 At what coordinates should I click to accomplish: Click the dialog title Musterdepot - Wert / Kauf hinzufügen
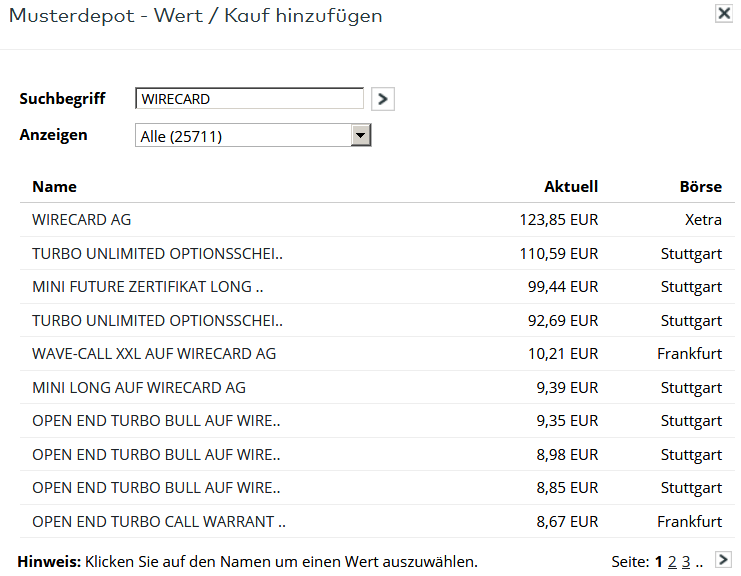(x=196, y=16)
